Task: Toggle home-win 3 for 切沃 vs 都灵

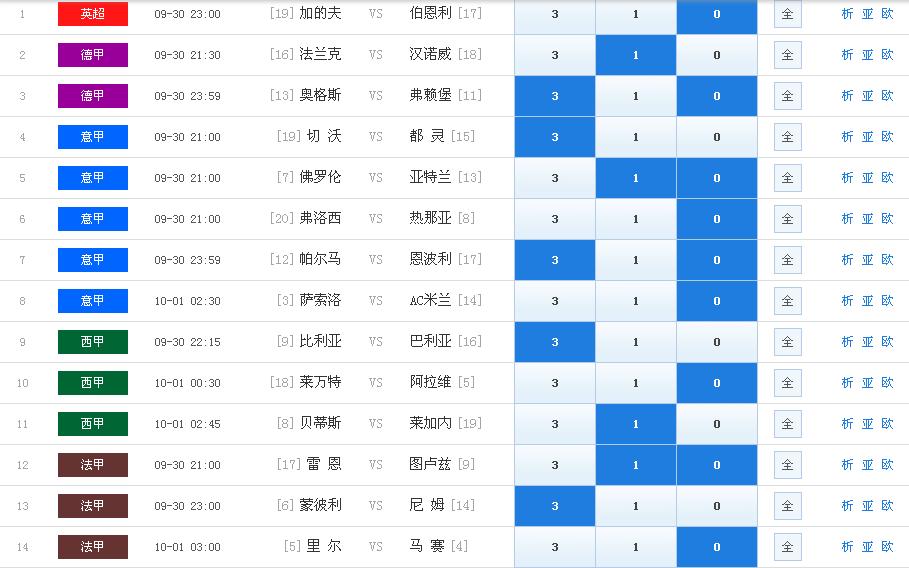Action: [x=555, y=137]
